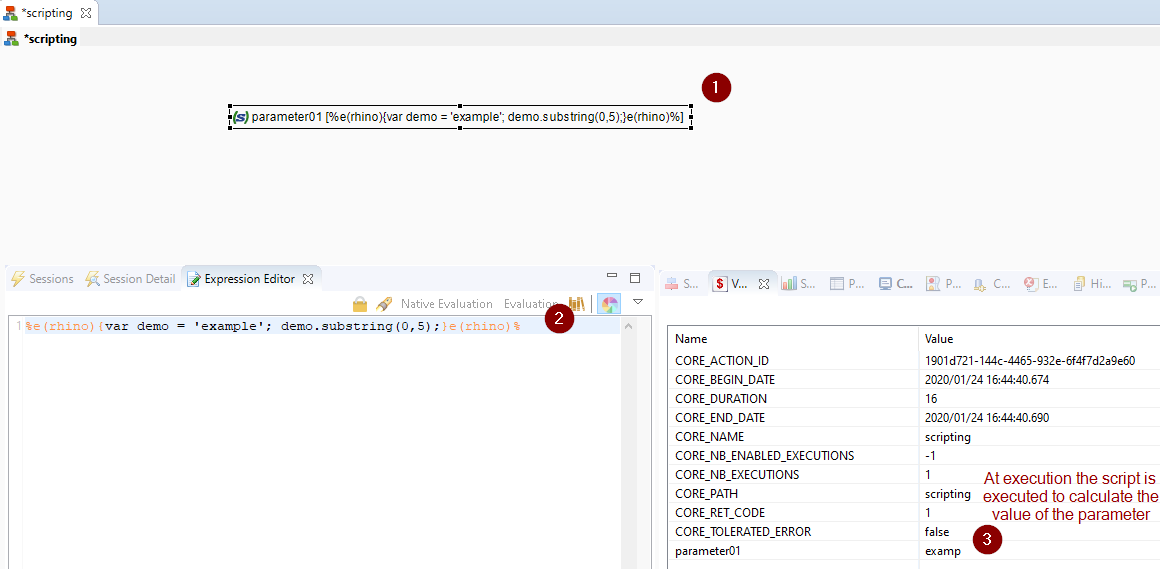Image resolution: width=1160 pixels, height=569 pixels.
Task: Open the last P... tab with green icon
Action: (x=1139, y=283)
